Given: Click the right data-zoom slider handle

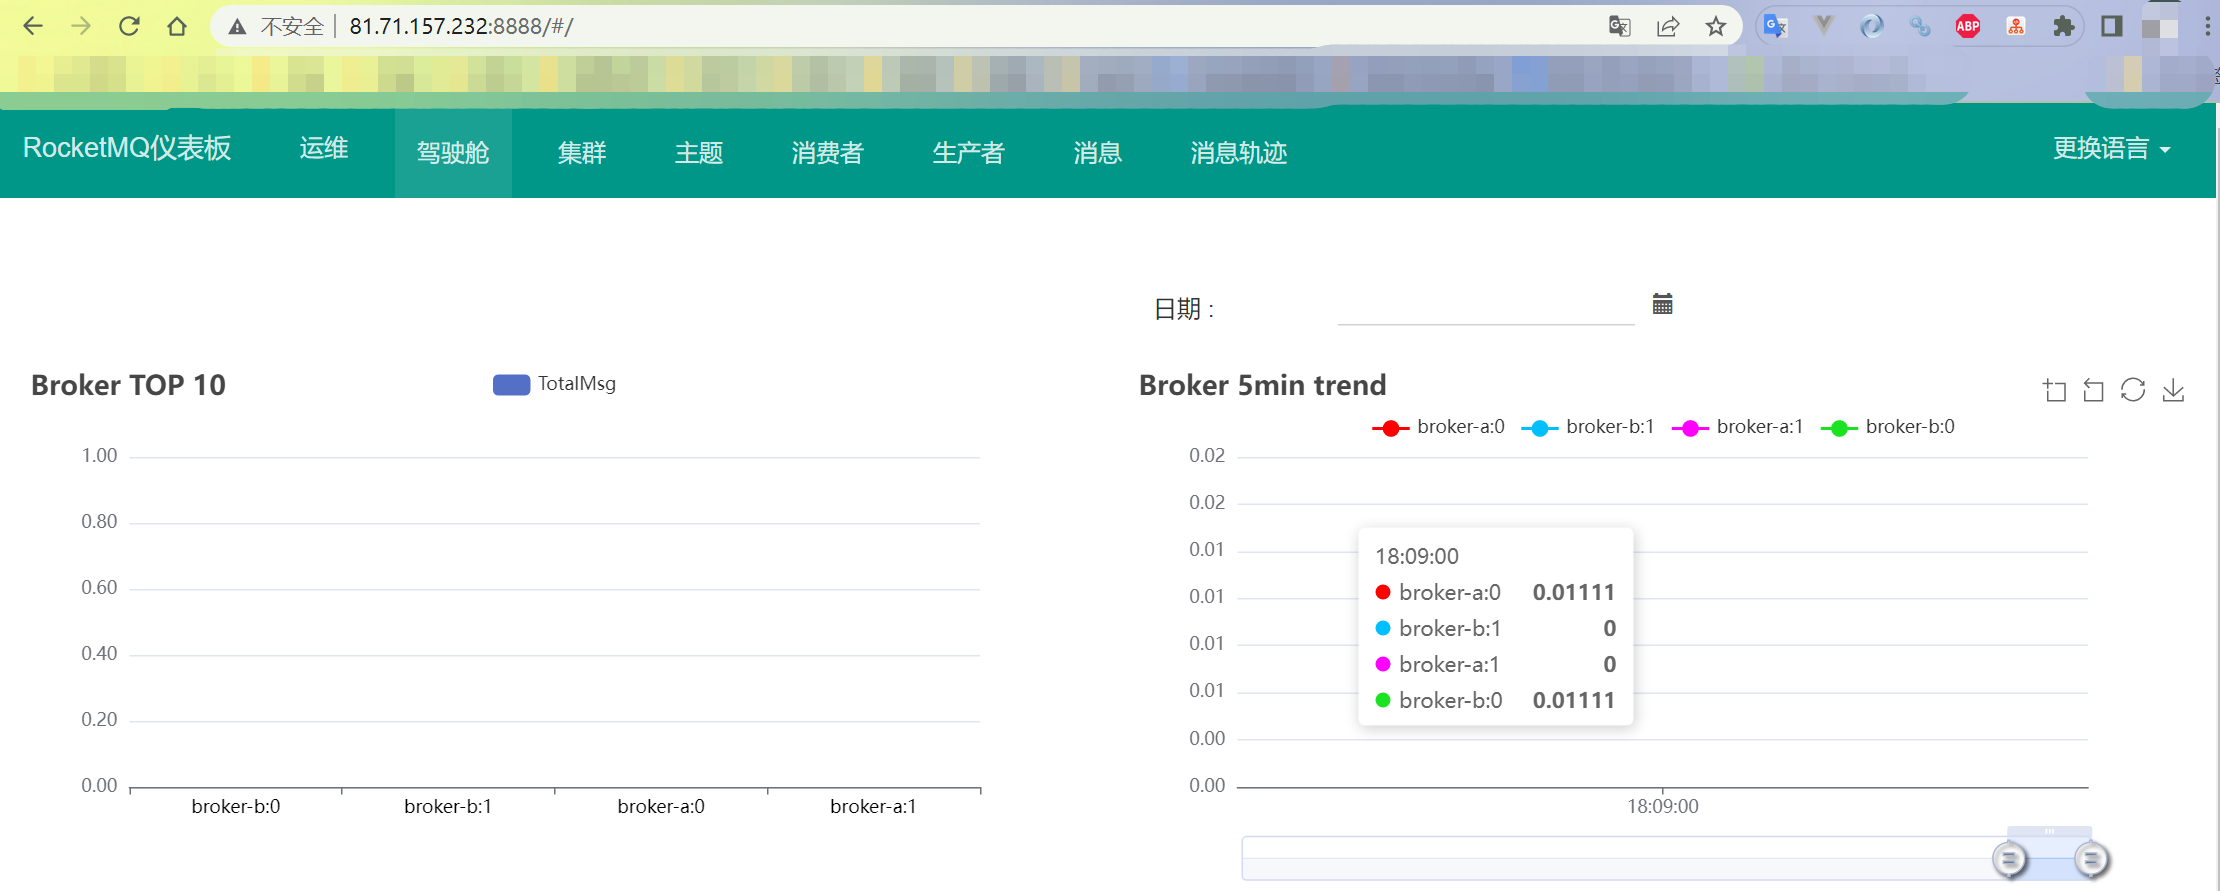Looking at the screenshot, I should tap(2091, 859).
